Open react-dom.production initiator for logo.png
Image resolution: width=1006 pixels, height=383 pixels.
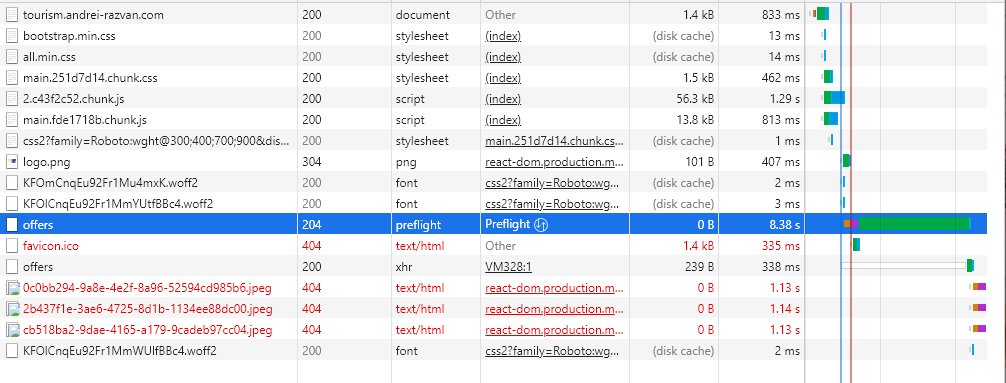coord(554,162)
